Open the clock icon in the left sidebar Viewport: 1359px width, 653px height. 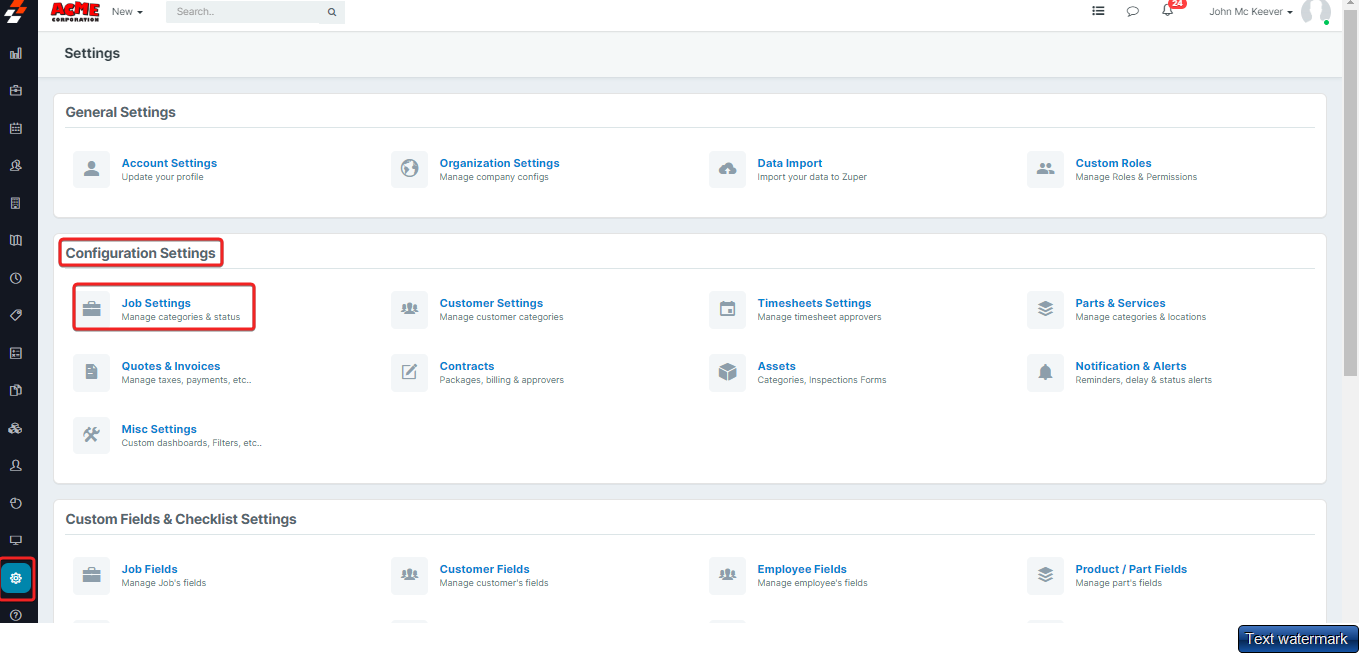point(16,278)
